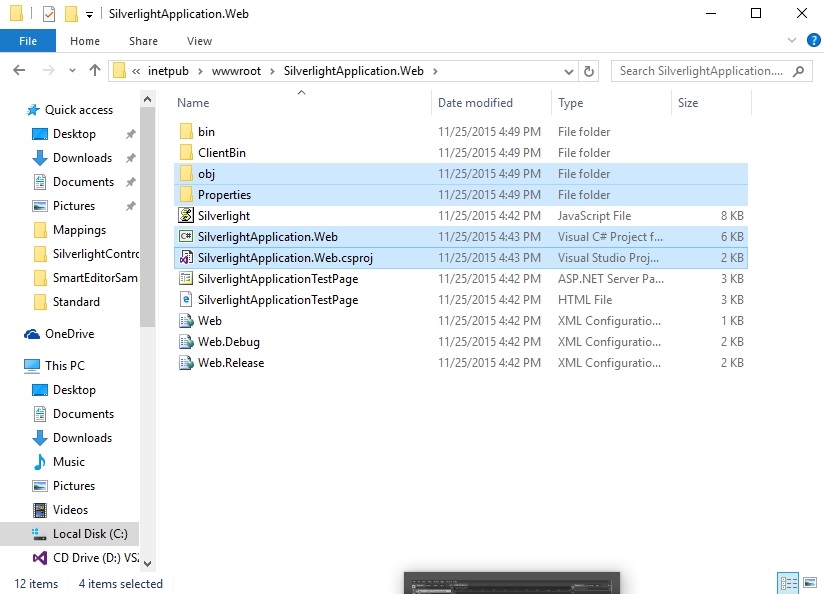
Task: Open Customize Quick Access Toolbar dropdown
Action: [x=90, y=14]
